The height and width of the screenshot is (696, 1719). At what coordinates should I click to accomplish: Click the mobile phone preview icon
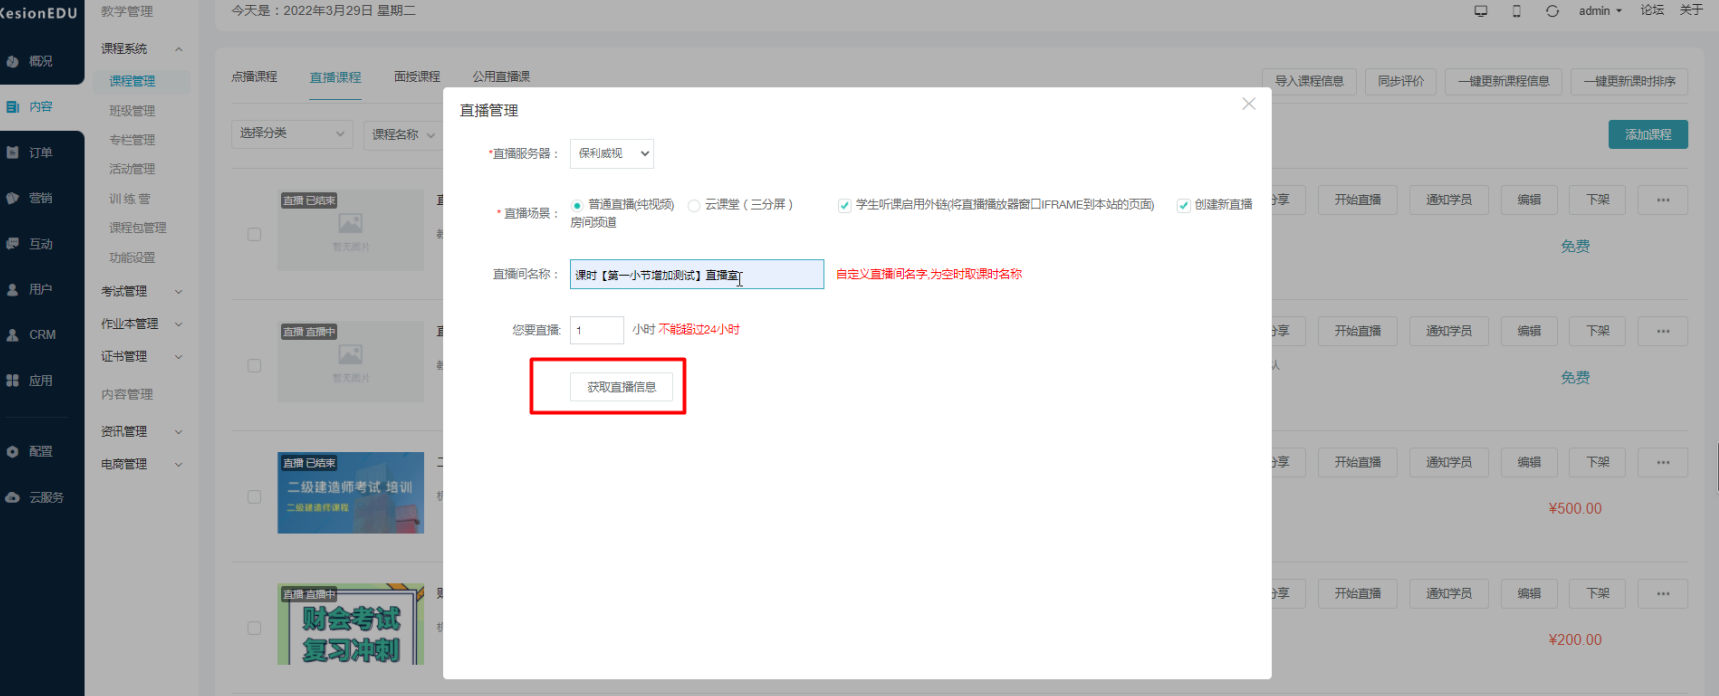(1516, 11)
